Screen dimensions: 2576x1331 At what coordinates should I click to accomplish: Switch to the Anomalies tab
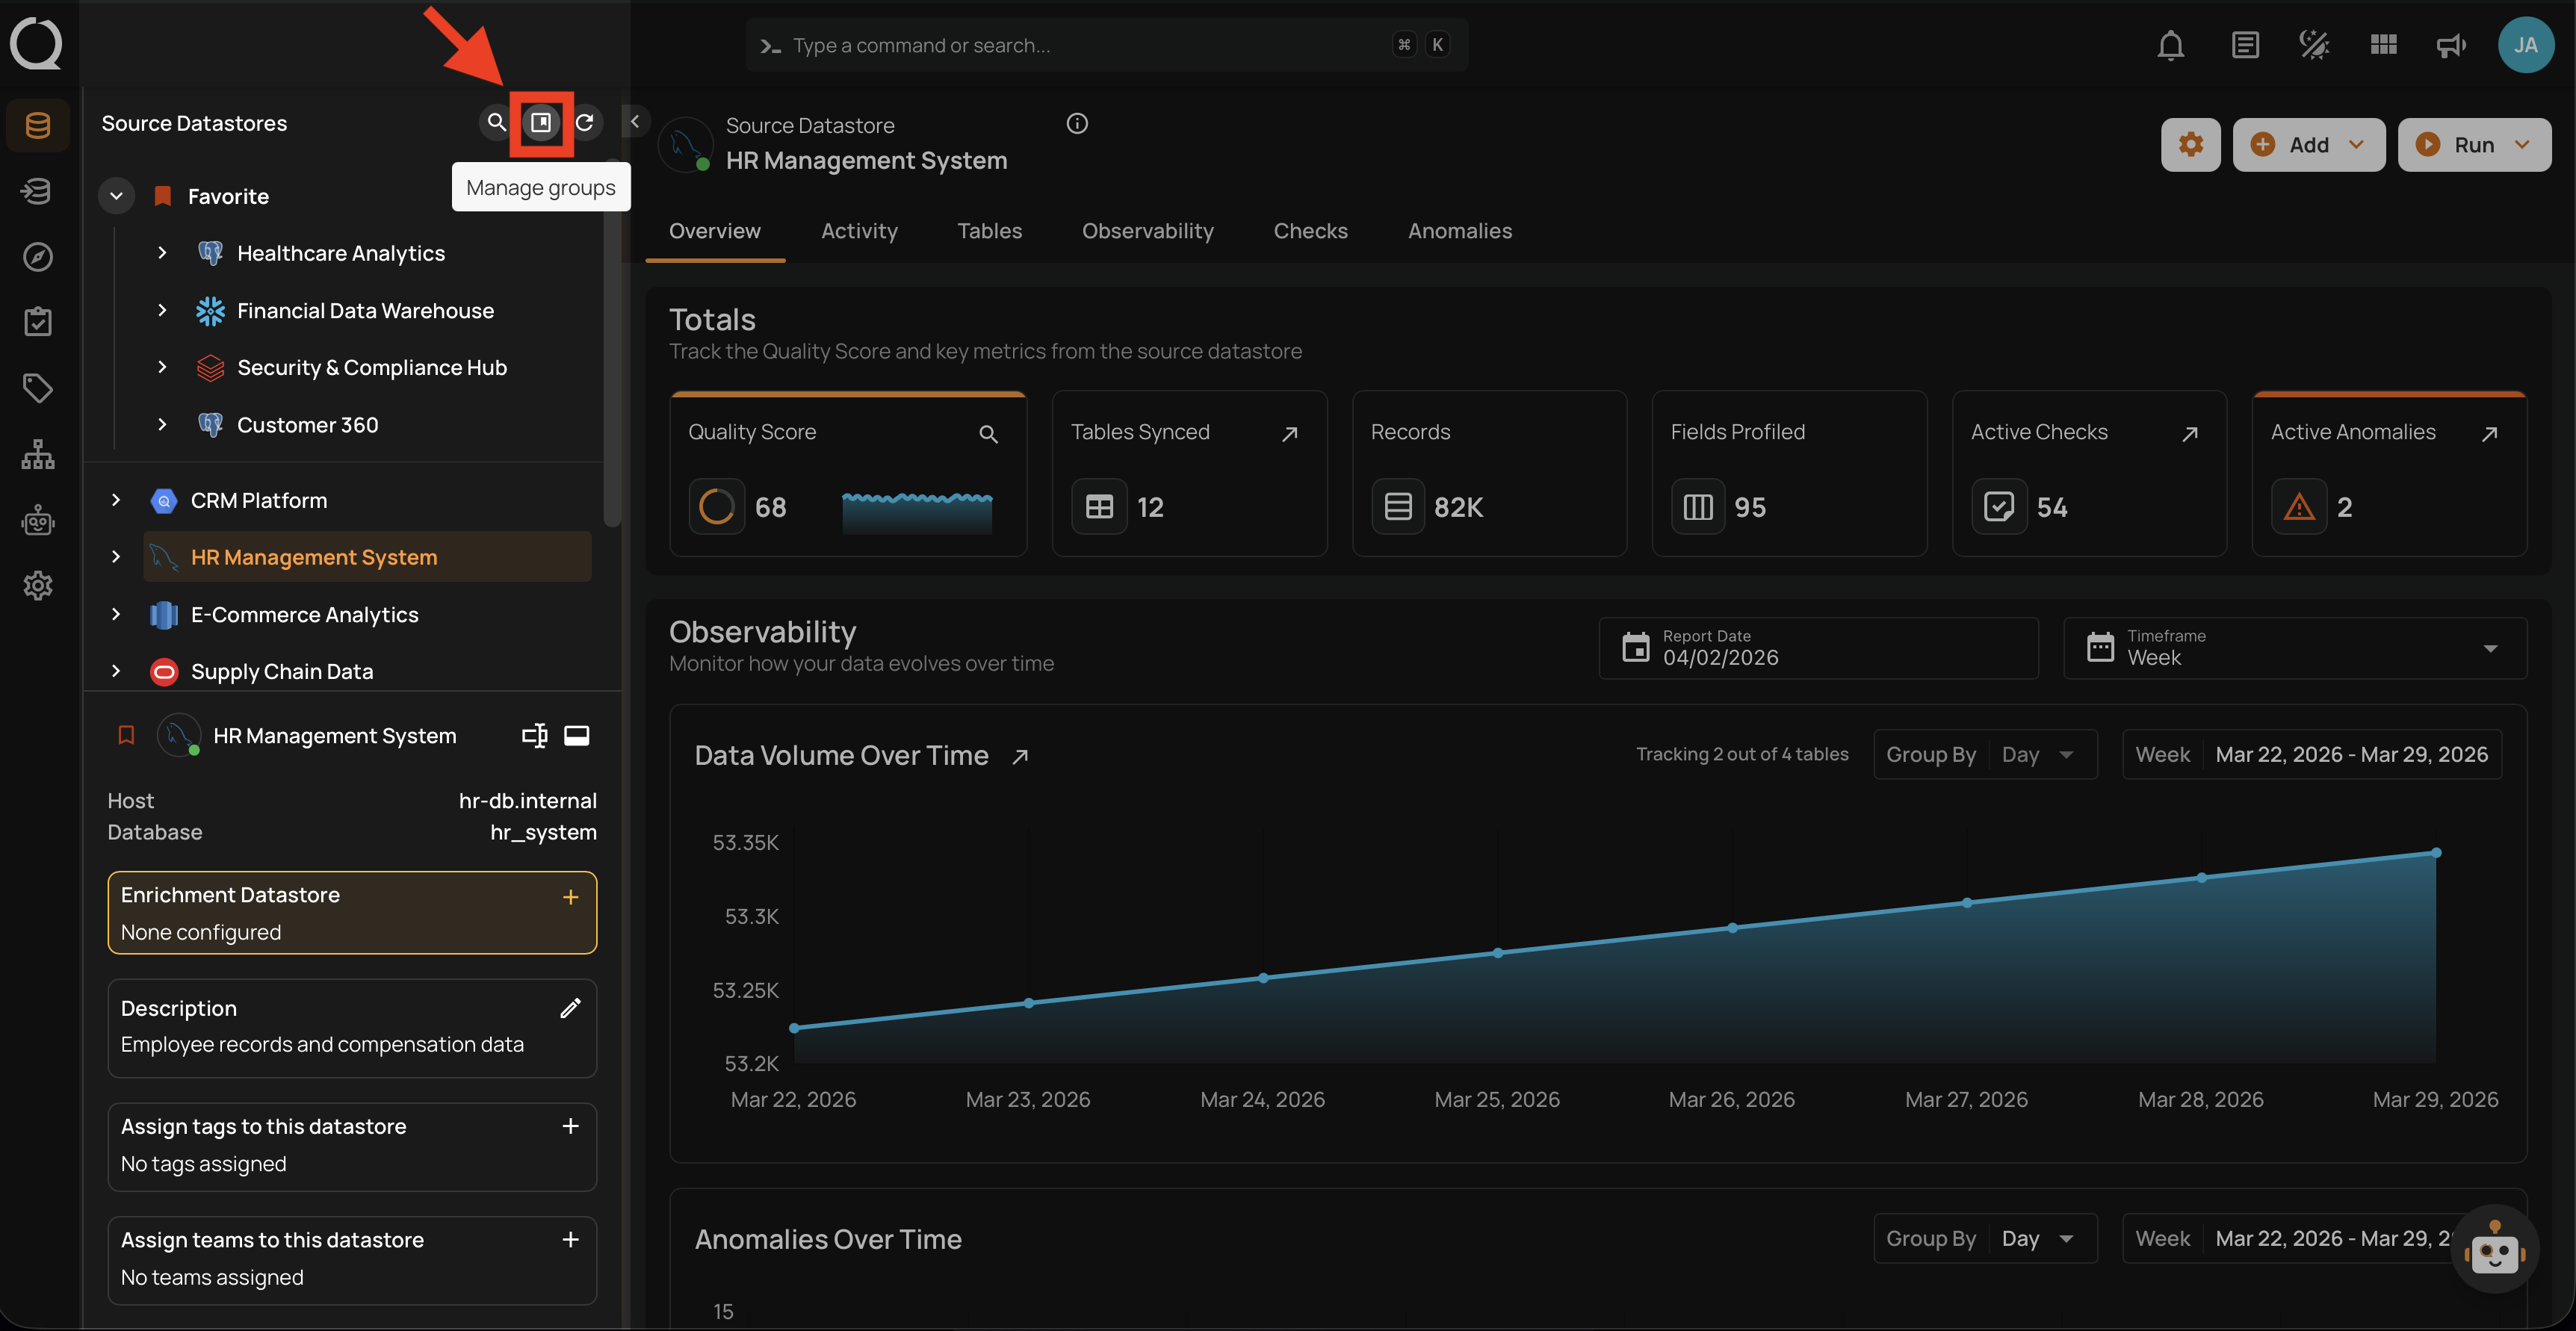pos(1459,231)
